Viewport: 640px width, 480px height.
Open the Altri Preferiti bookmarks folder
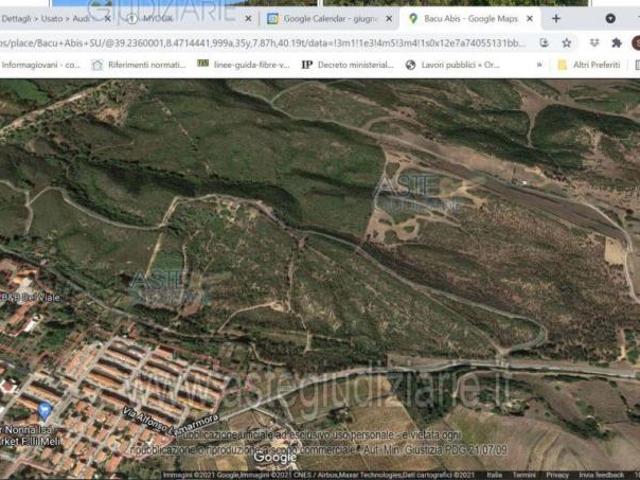[589, 65]
